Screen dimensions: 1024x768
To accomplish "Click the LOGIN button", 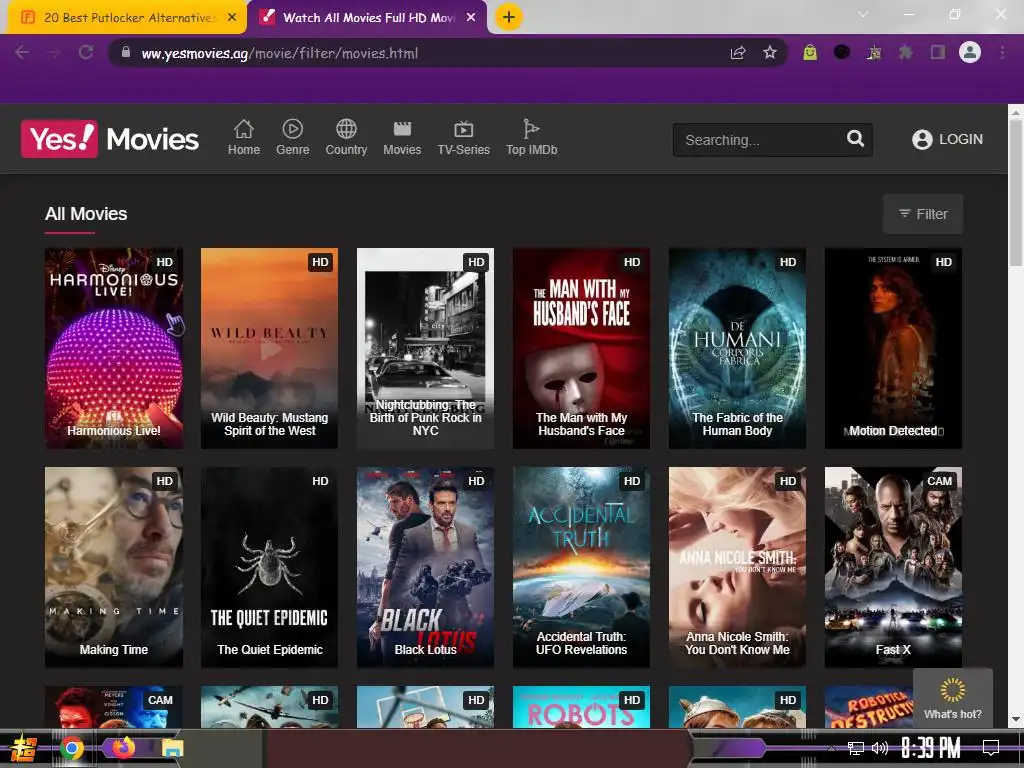I will pyautogui.click(x=948, y=139).
